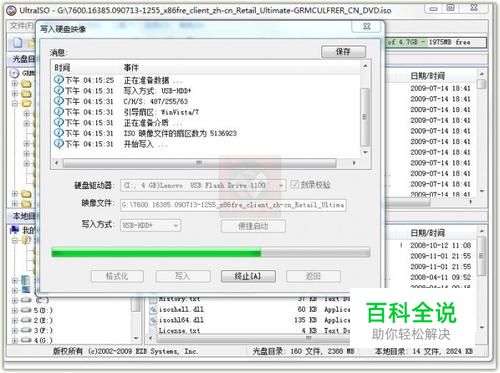Click the UltraISO app icon in title bar
Image resolution: width=500 pixels, height=373 pixels.
tap(11, 11)
